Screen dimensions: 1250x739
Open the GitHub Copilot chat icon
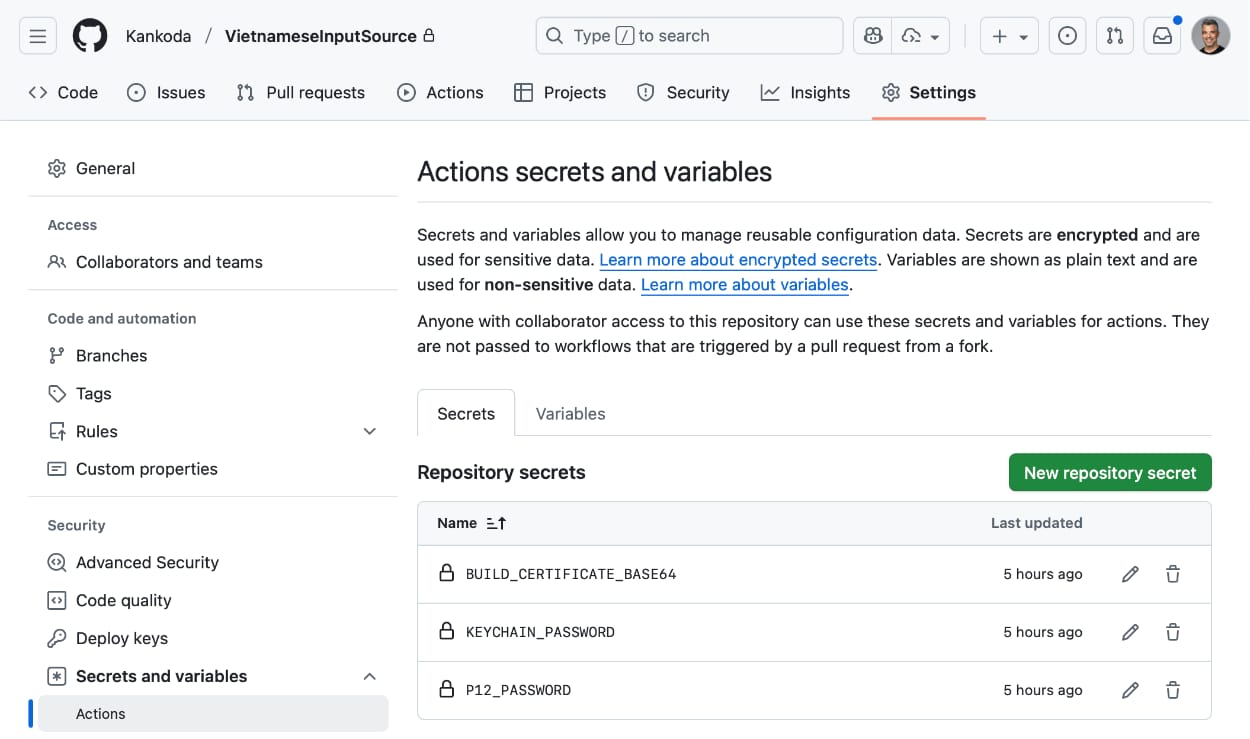click(871, 35)
